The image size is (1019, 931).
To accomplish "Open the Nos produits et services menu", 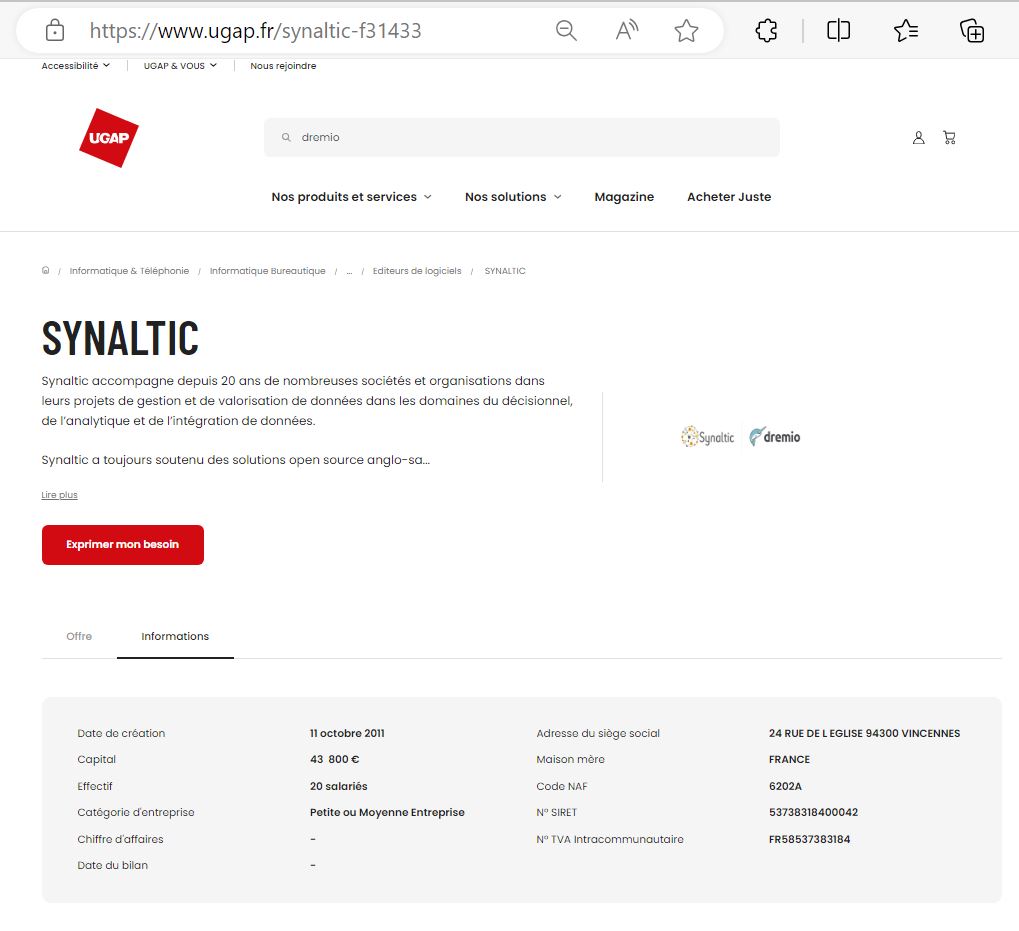I will tap(351, 197).
